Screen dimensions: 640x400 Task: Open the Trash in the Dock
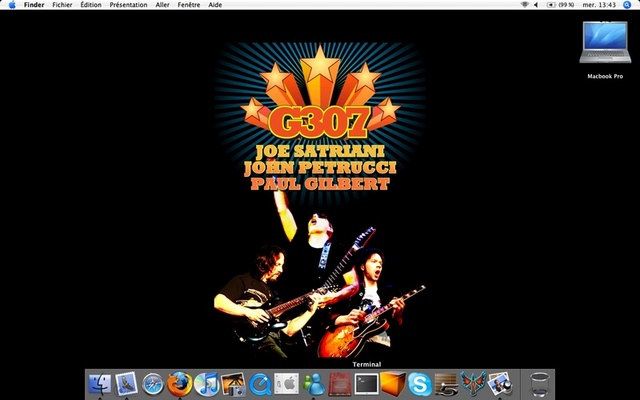tap(540, 384)
